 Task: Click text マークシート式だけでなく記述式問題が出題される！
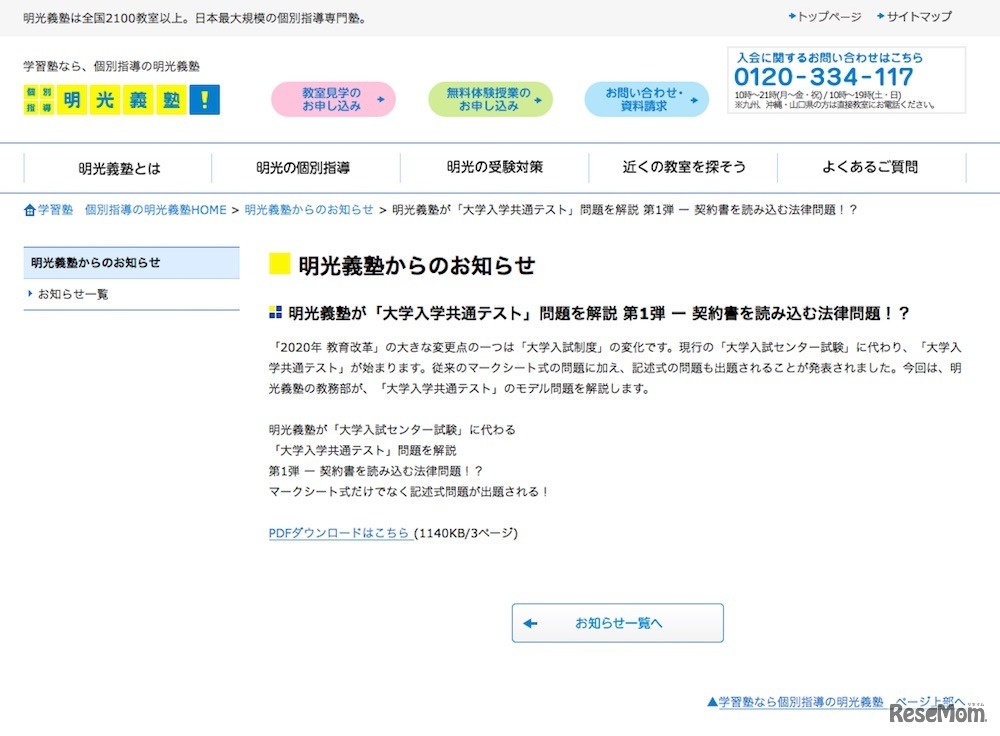tap(409, 492)
